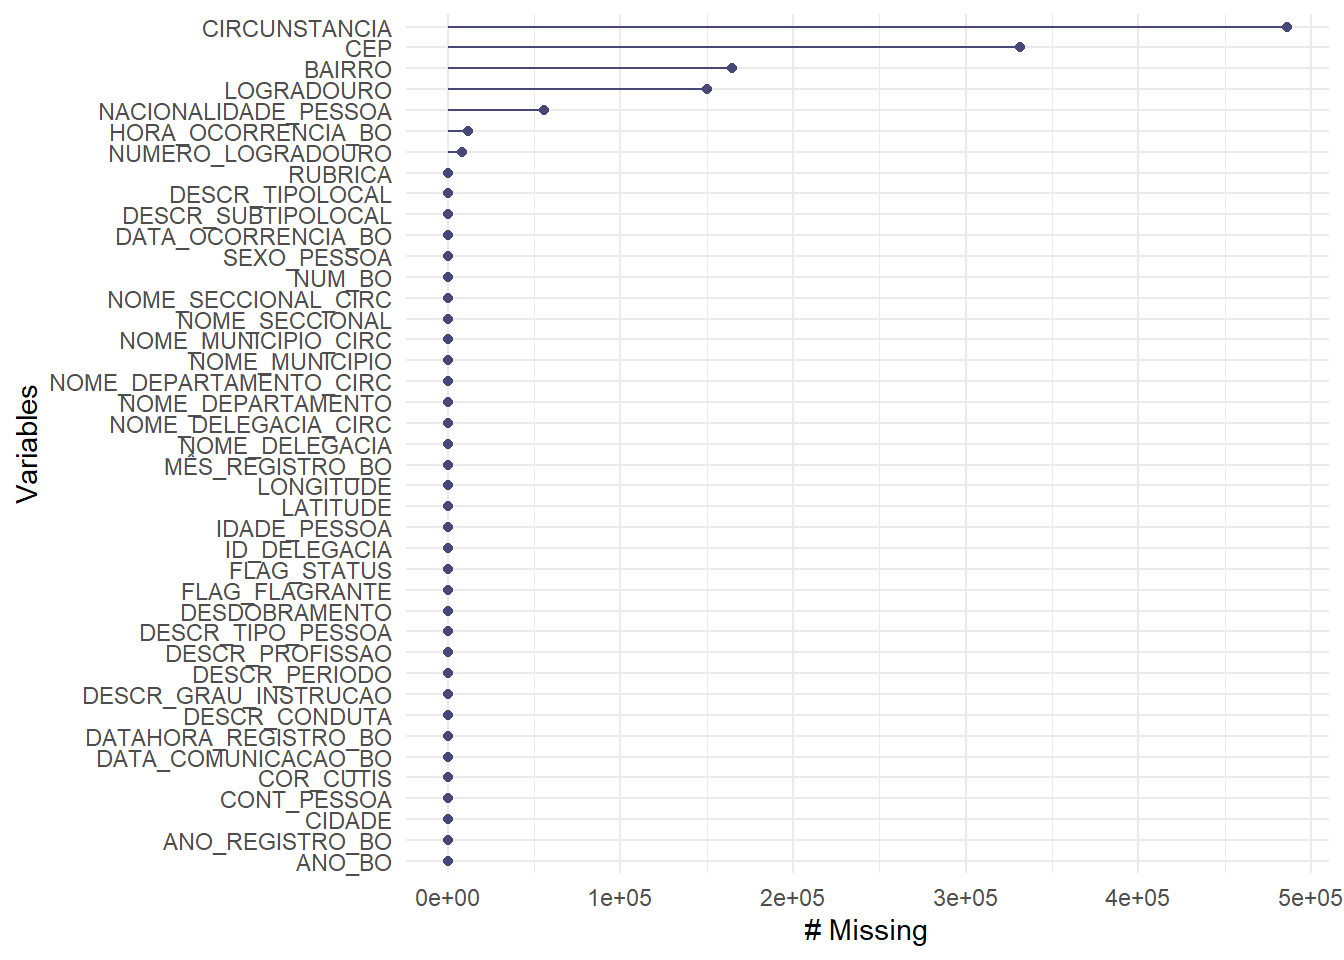Click the DESCR_CONDUTA label
The image size is (1344, 960).
tap(287, 717)
